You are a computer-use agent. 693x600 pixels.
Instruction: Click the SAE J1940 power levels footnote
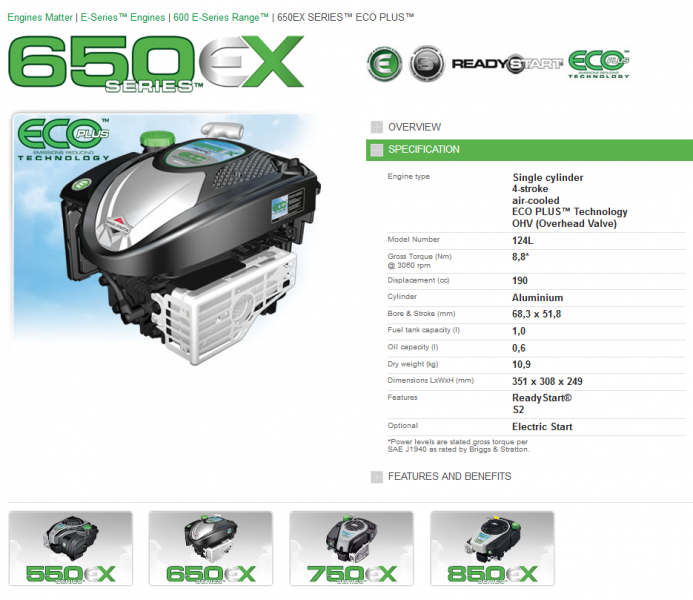458,445
